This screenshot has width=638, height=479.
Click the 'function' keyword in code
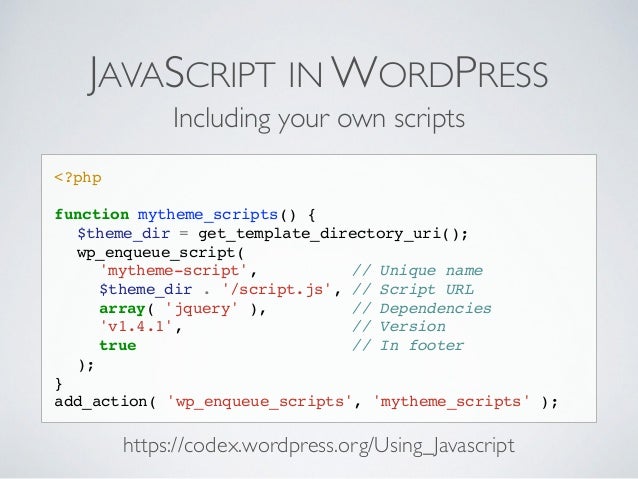point(92,214)
